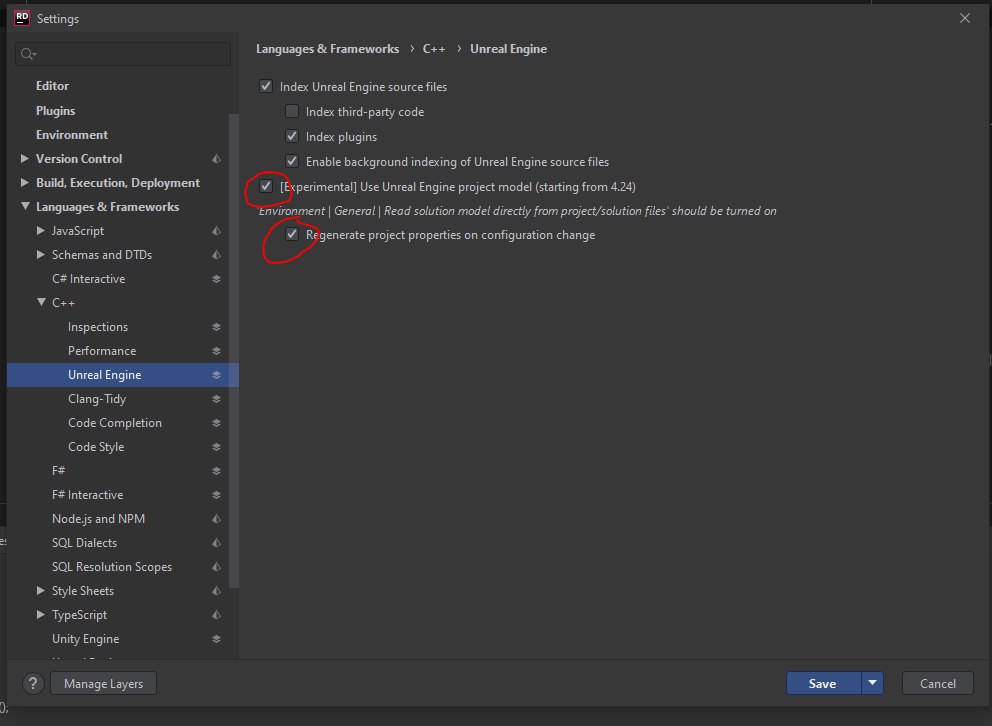Open Code Completion settings page
Screen dimensions: 992x726
[115, 423]
